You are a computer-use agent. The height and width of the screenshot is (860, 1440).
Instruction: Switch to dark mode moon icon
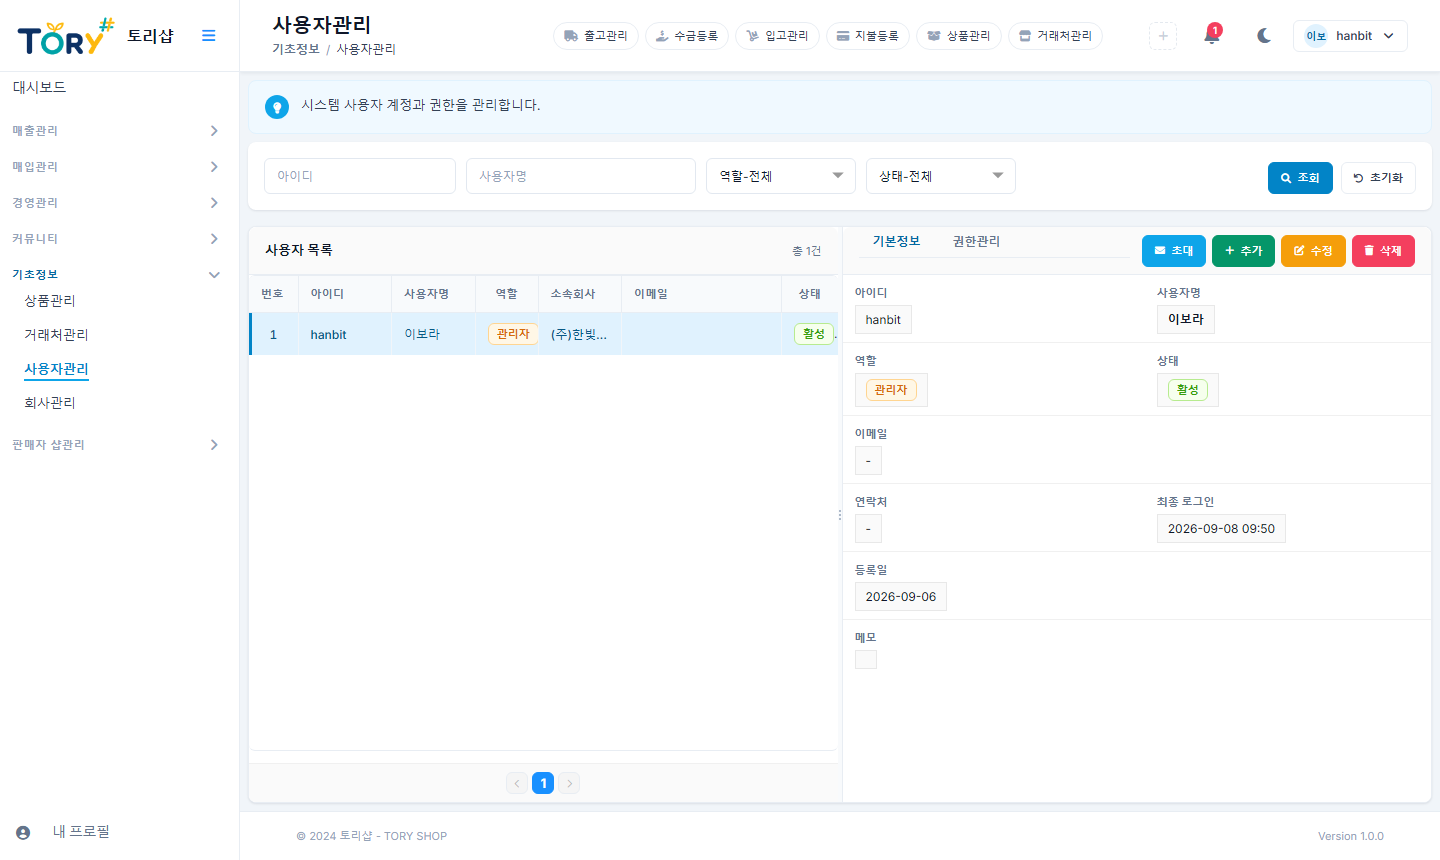click(1264, 36)
